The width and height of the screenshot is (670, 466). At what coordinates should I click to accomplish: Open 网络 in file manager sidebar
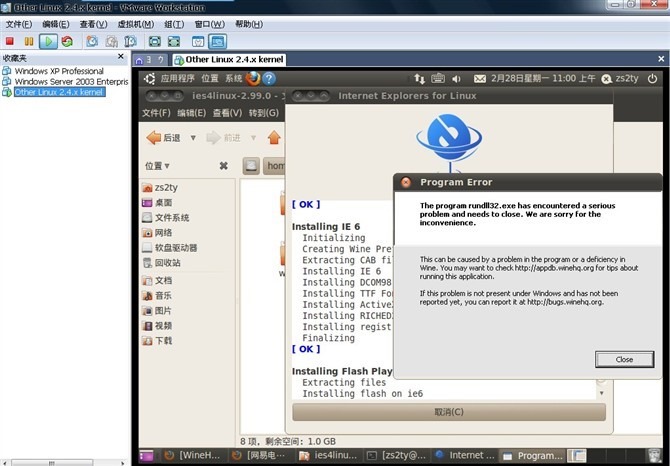[x=157, y=233]
